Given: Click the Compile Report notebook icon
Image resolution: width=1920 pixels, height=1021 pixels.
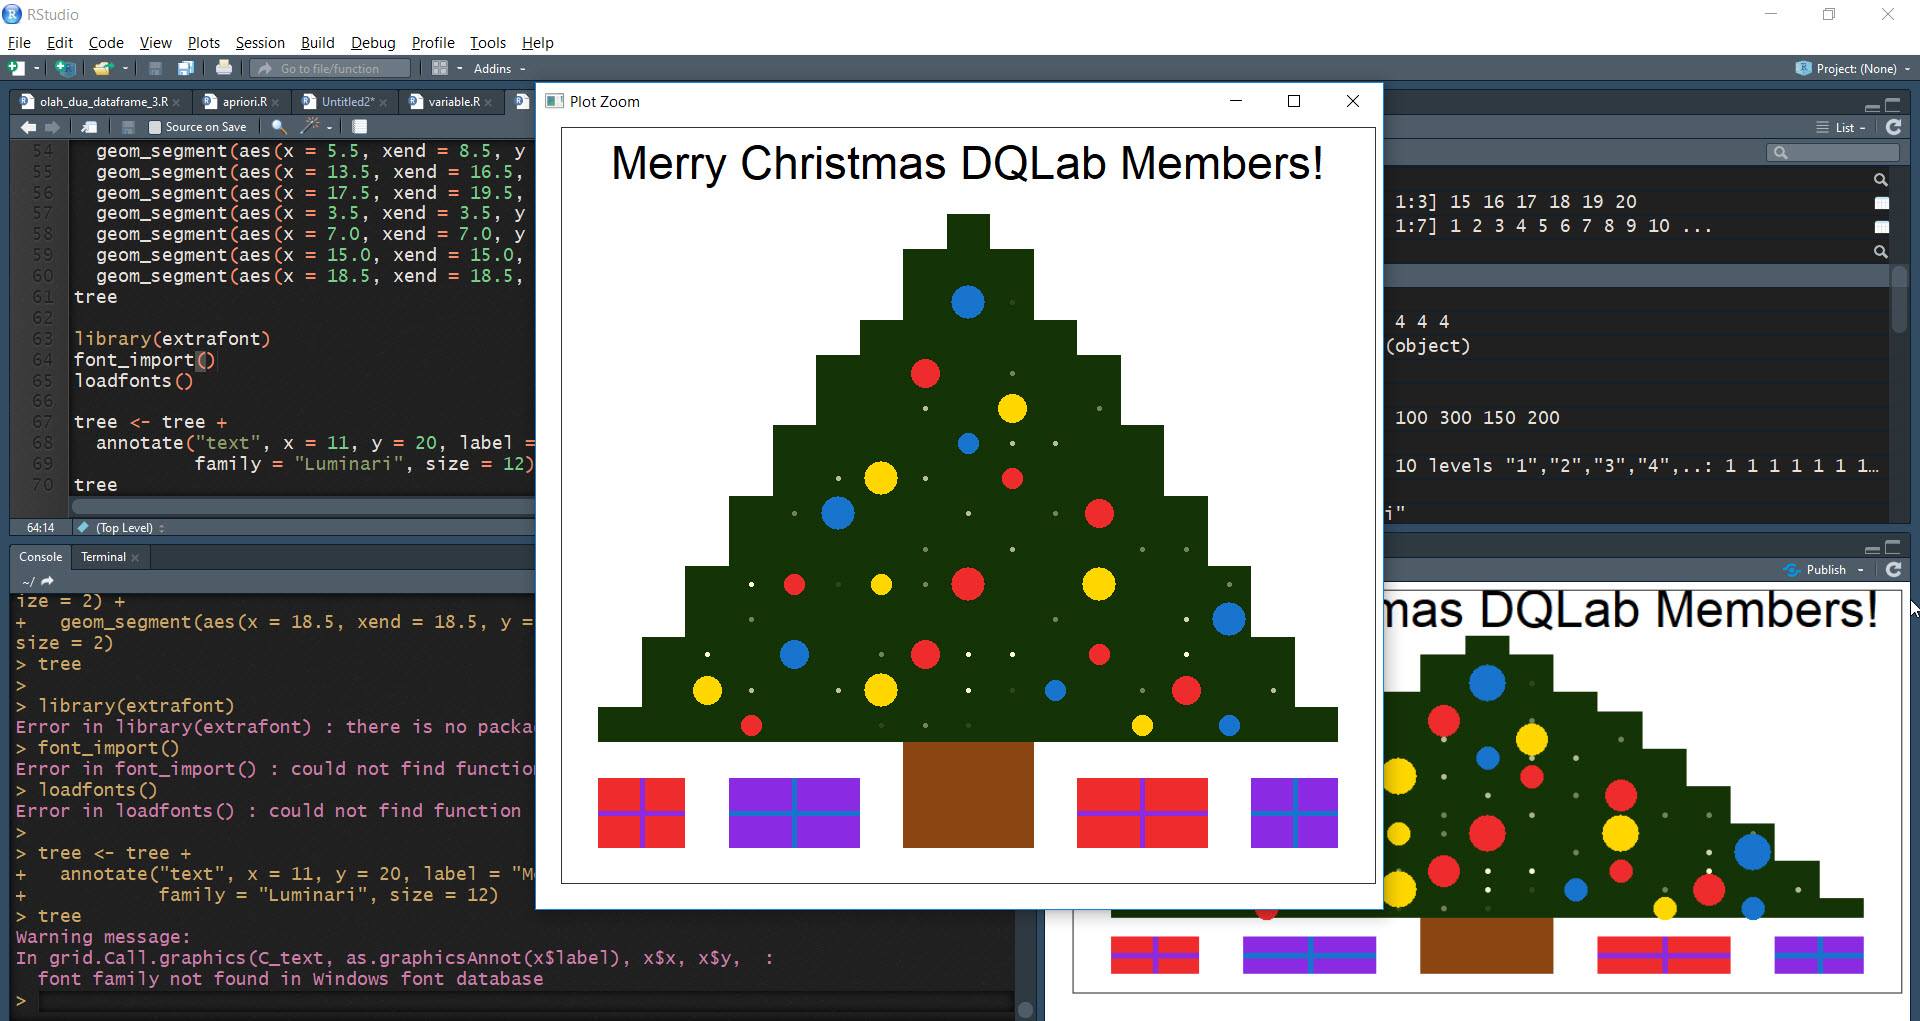Looking at the screenshot, I should click(x=360, y=127).
